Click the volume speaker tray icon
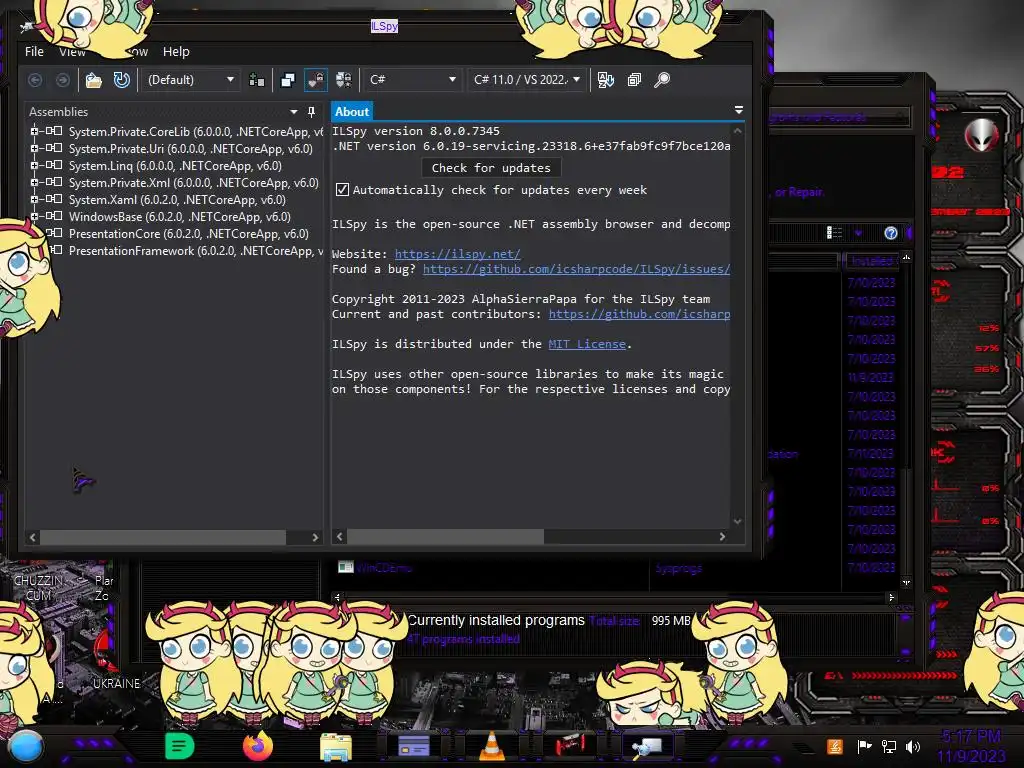The width and height of the screenshot is (1024, 768). (x=912, y=746)
